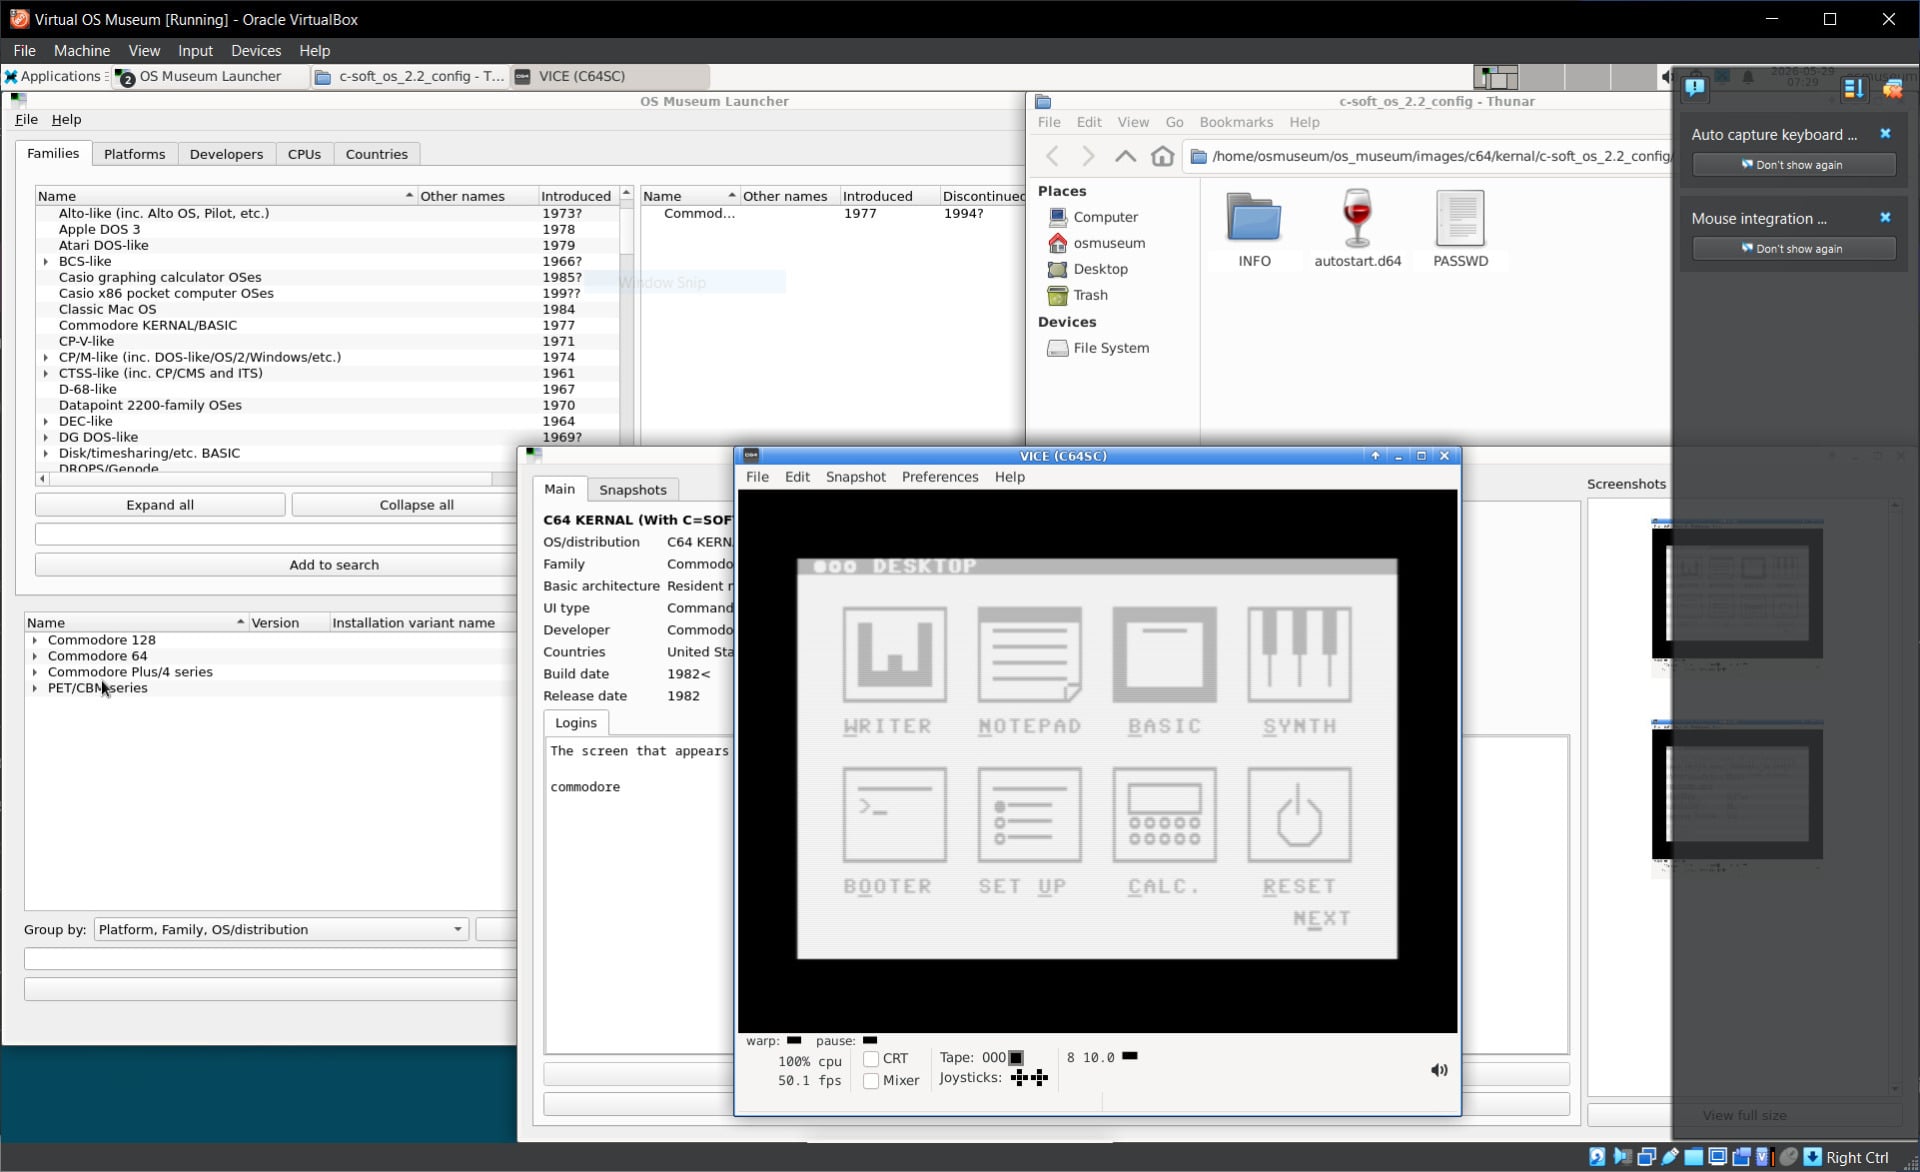Go forward in Thunar navigation

[1088, 156]
